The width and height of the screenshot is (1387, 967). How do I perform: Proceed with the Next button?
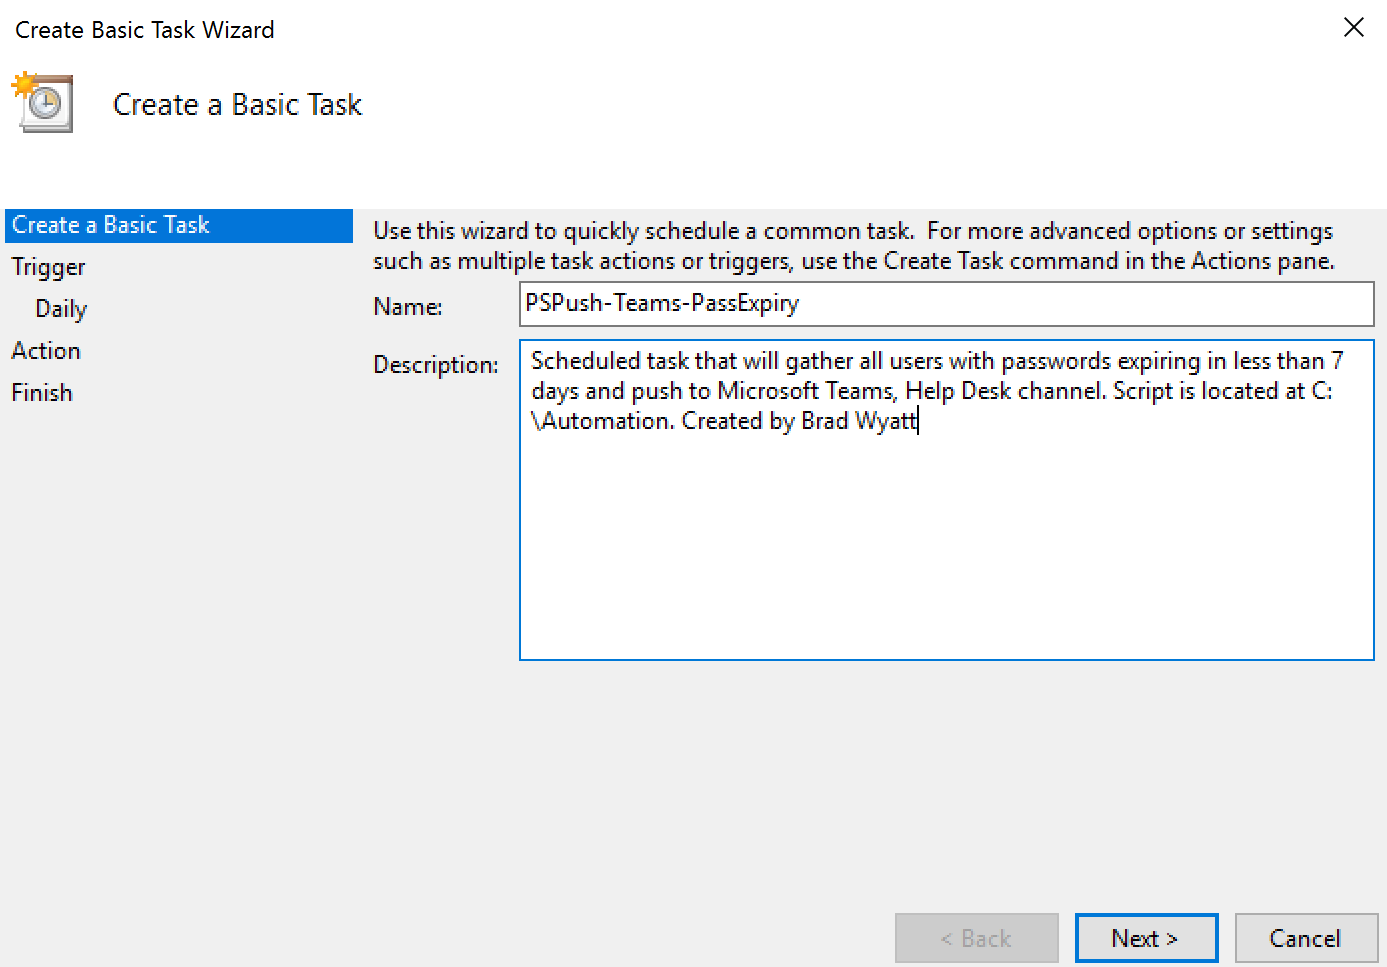1146,938
